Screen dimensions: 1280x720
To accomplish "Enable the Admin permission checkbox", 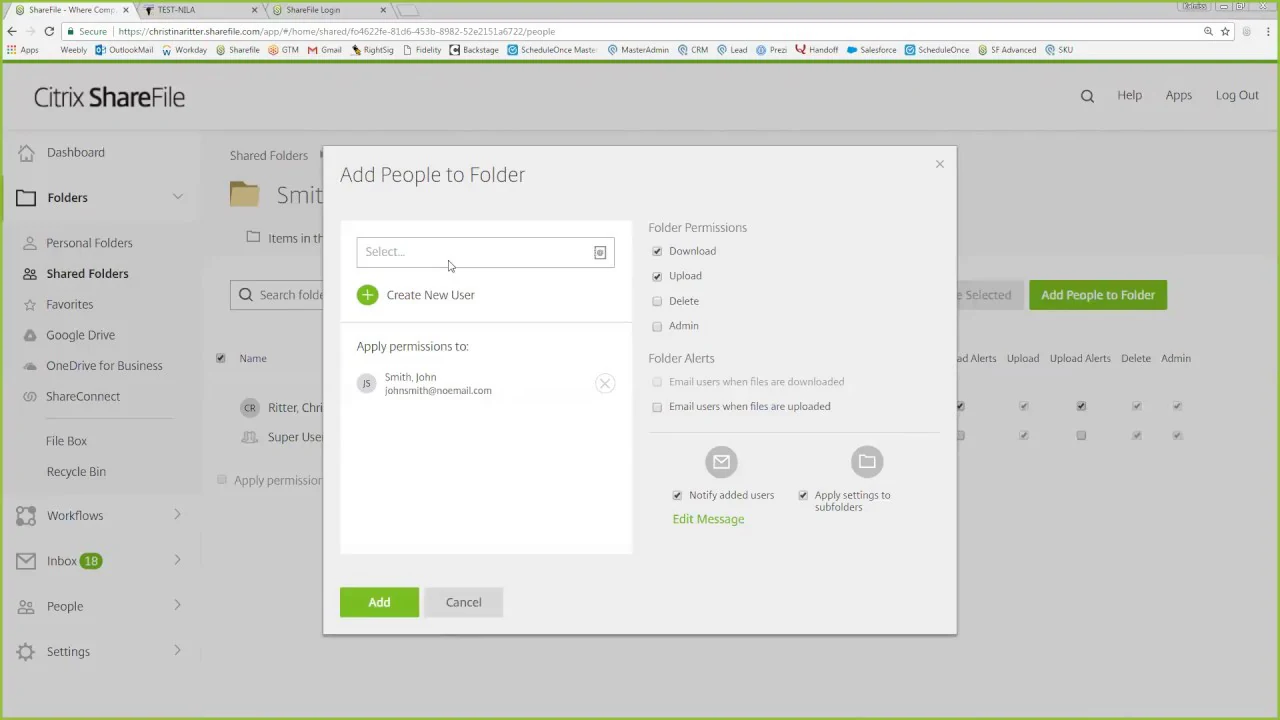I will pyautogui.click(x=657, y=326).
